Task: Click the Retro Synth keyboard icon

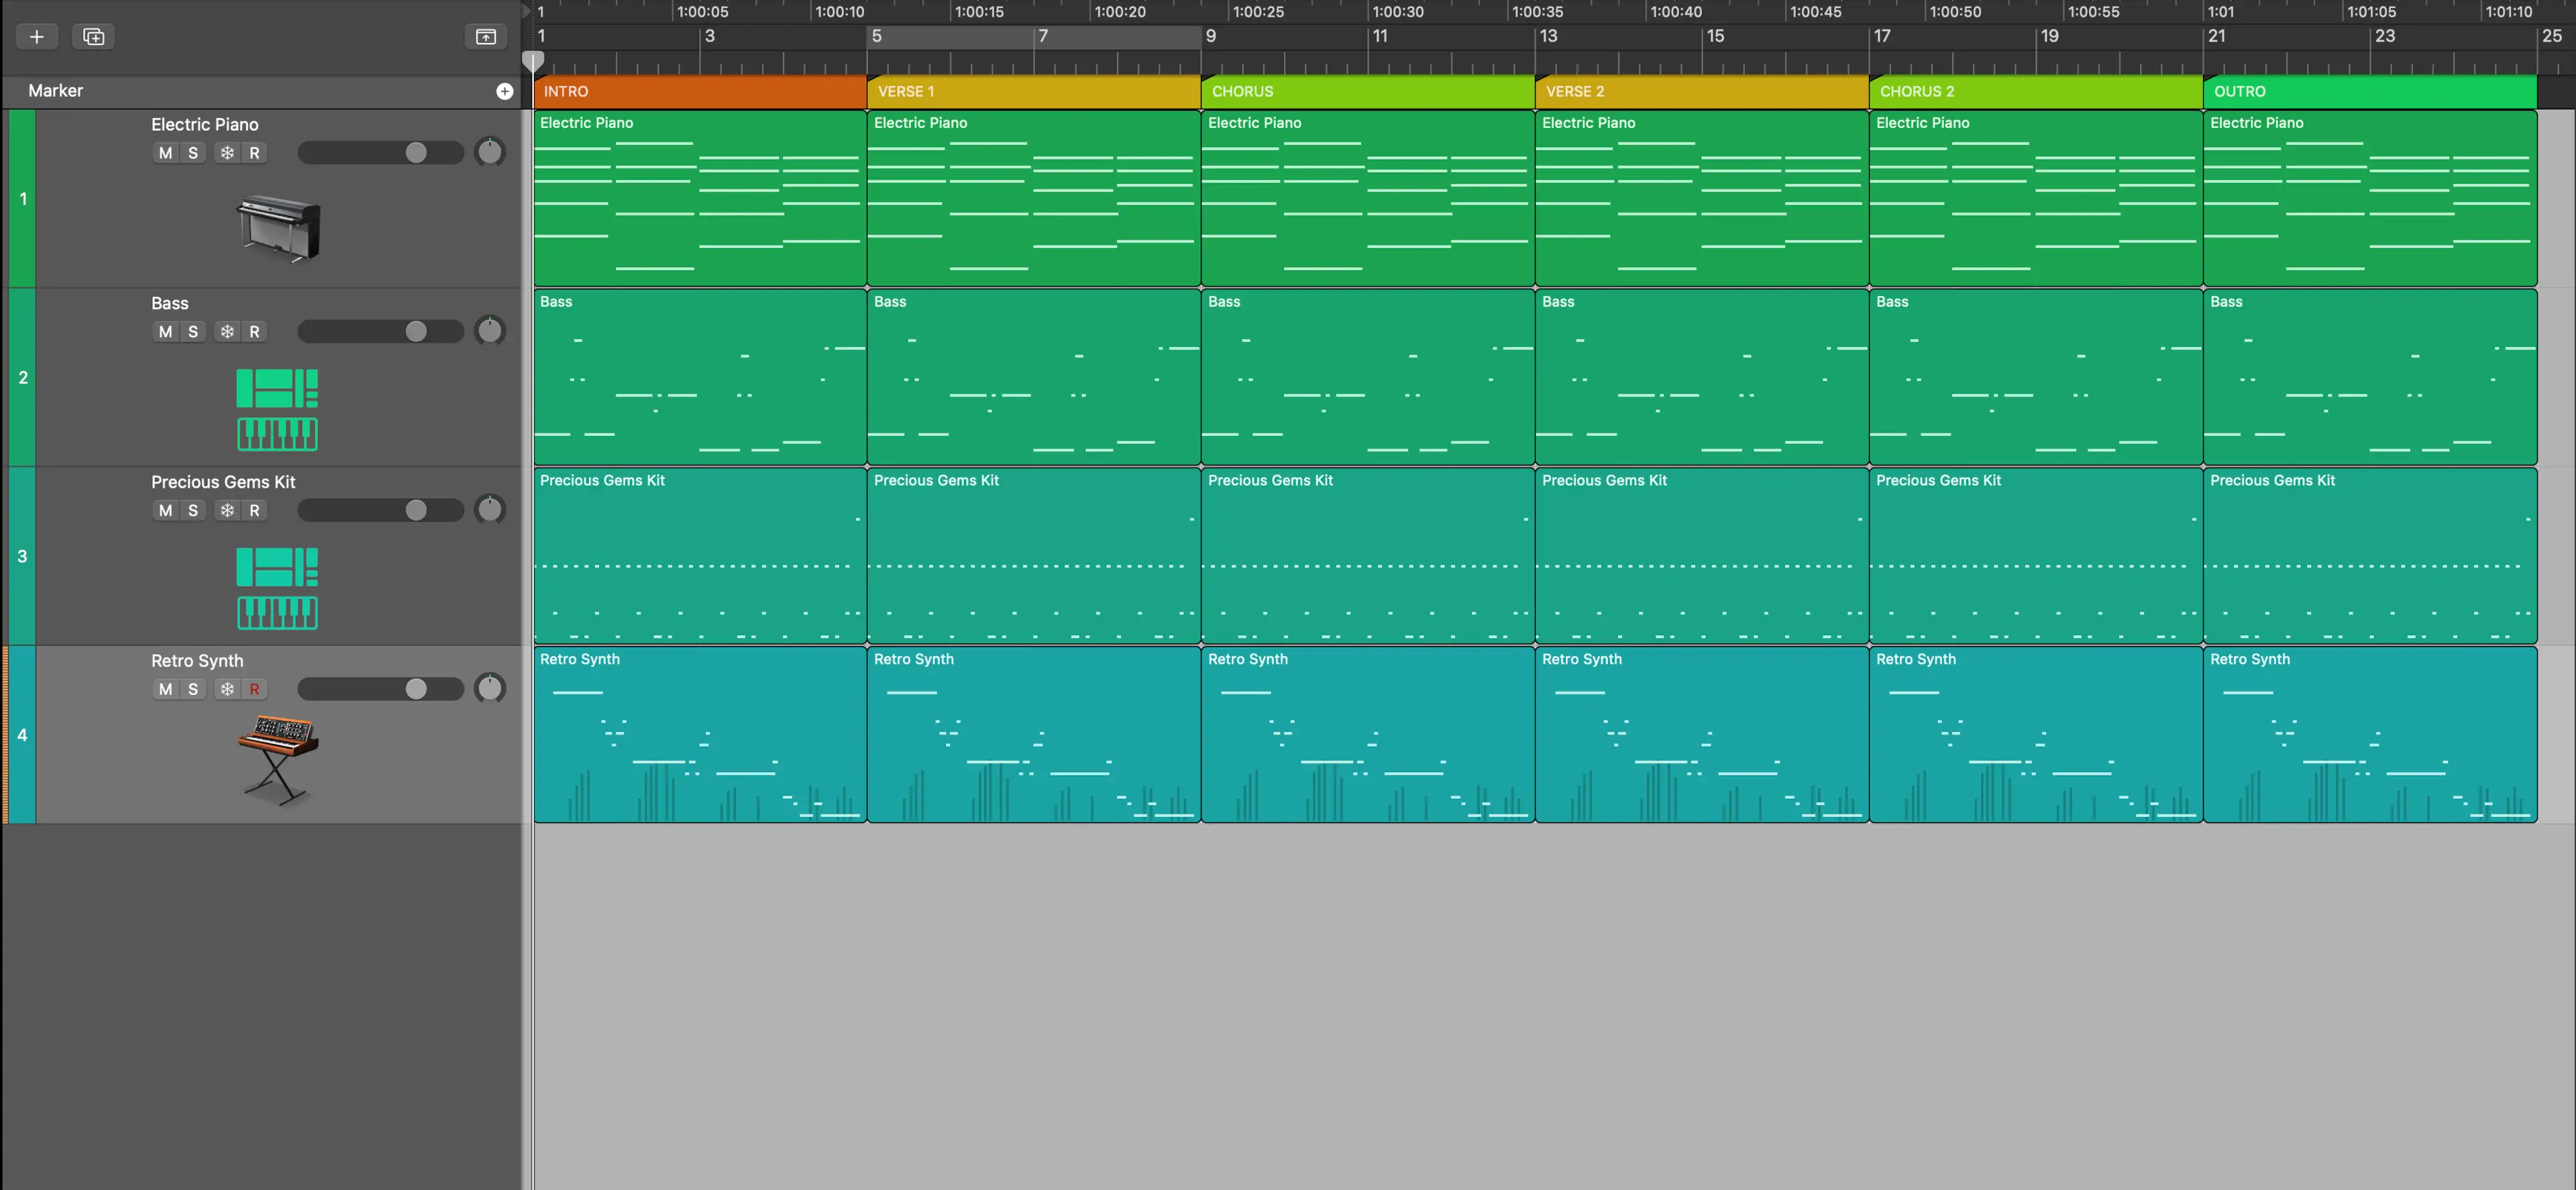Action: 278,760
